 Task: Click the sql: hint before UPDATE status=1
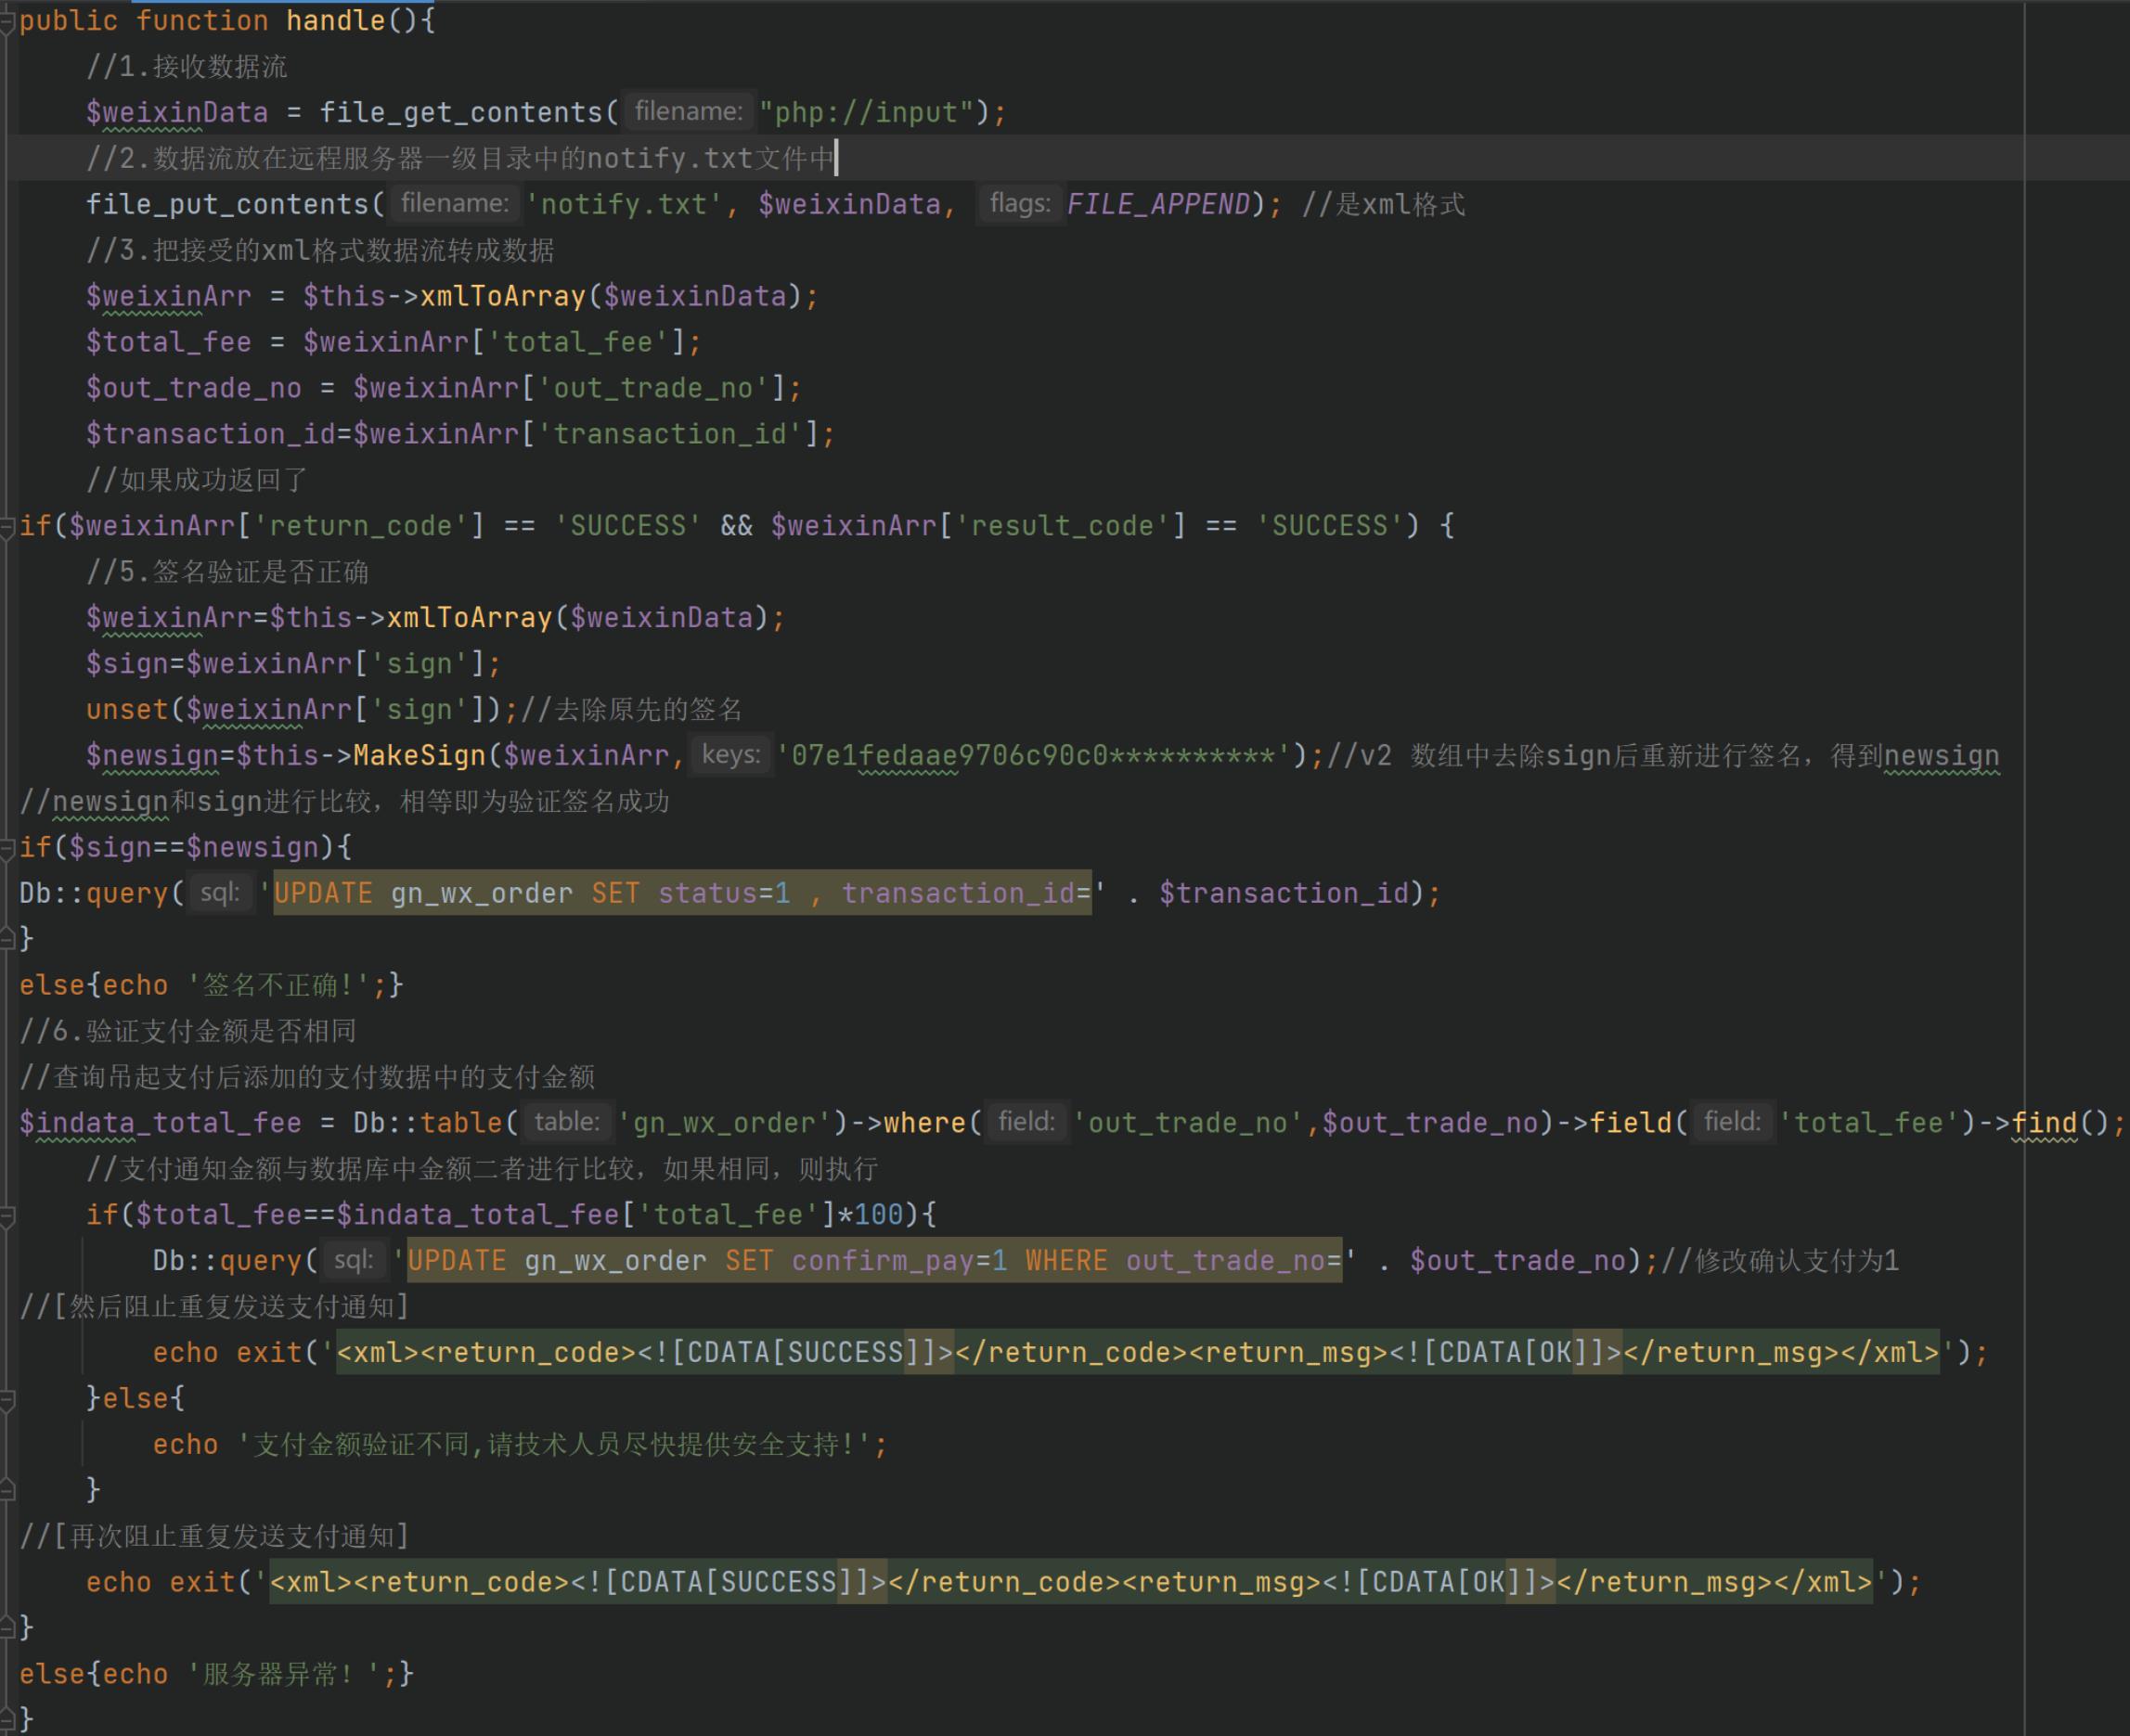[x=219, y=893]
